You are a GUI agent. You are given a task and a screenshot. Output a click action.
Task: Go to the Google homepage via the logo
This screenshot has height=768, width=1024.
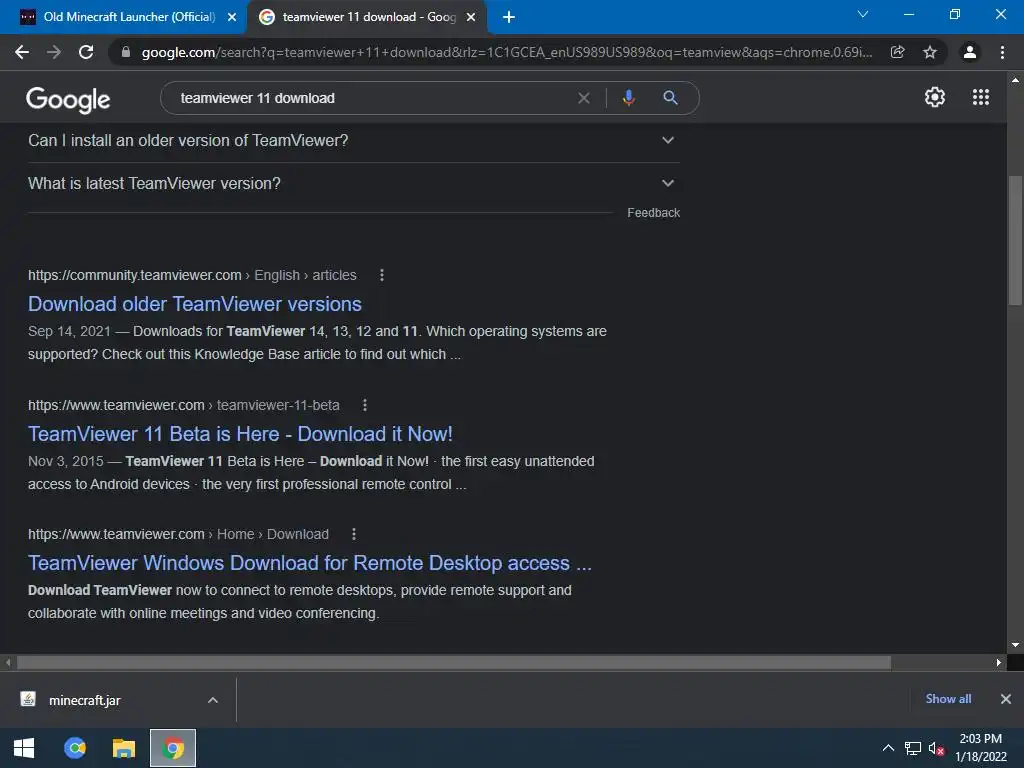point(68,99)
